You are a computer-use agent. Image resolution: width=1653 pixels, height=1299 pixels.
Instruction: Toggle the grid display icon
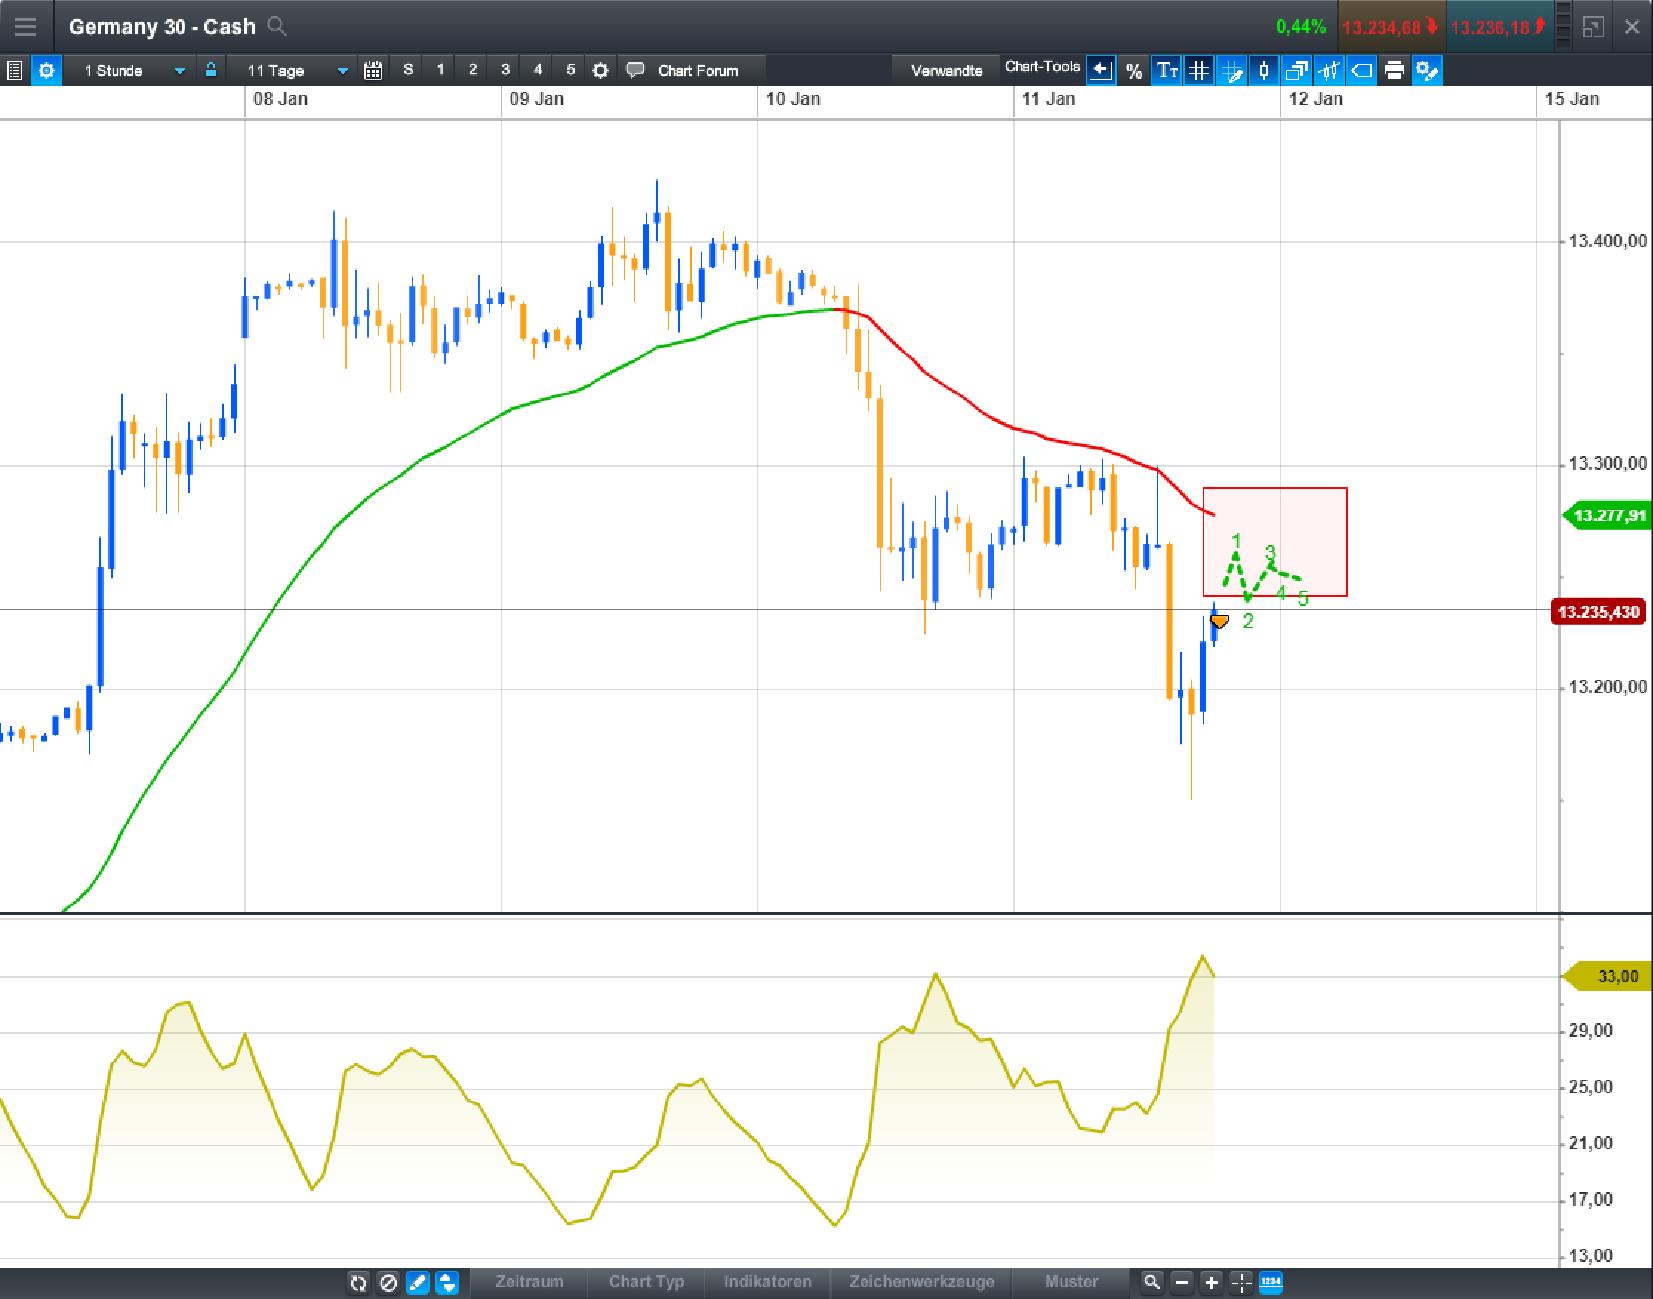point(1199,71)
